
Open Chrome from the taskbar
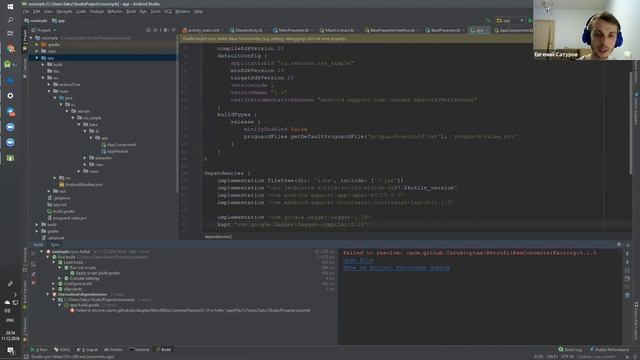[x=10, y=49]
